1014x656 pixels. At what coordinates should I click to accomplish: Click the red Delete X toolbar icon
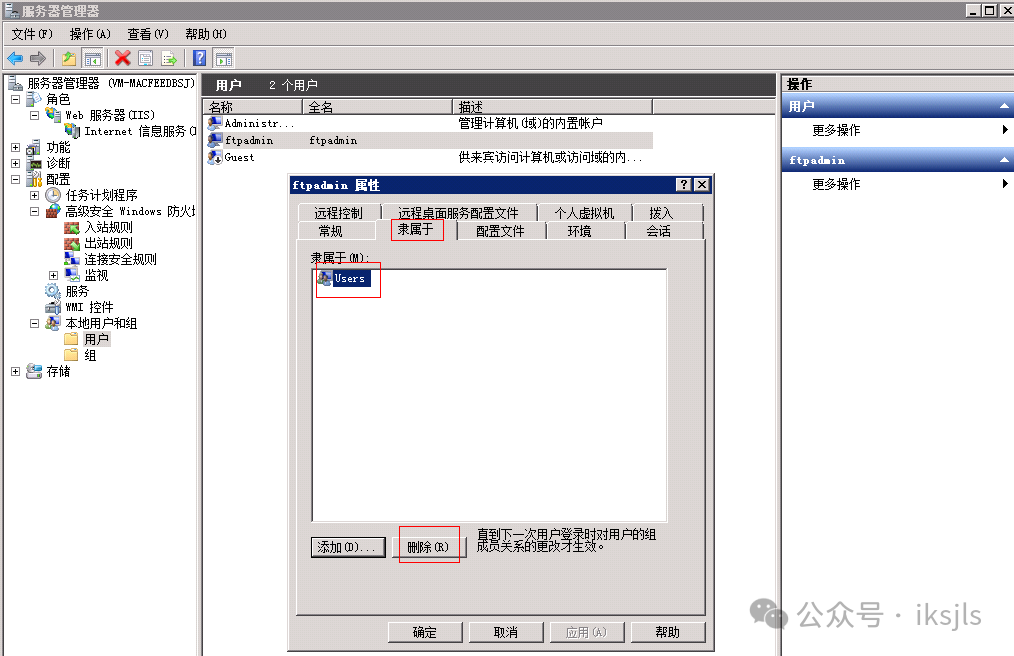click(x=122, y=59)
